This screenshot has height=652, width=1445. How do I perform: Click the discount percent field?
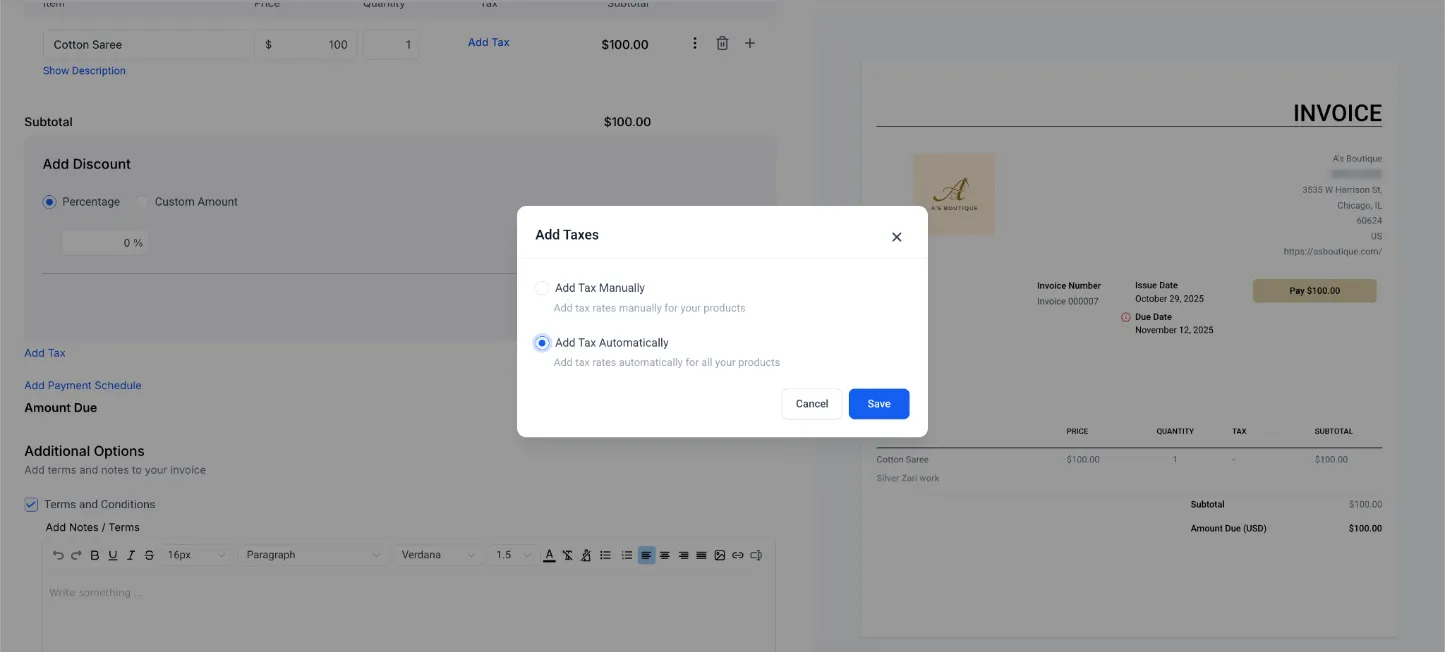105,243
